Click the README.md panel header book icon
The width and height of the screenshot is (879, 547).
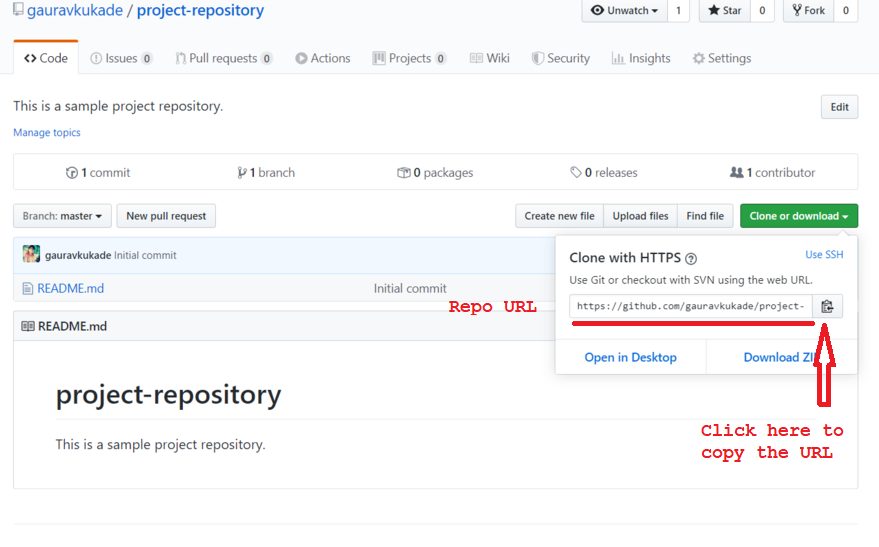coord(27,326)
